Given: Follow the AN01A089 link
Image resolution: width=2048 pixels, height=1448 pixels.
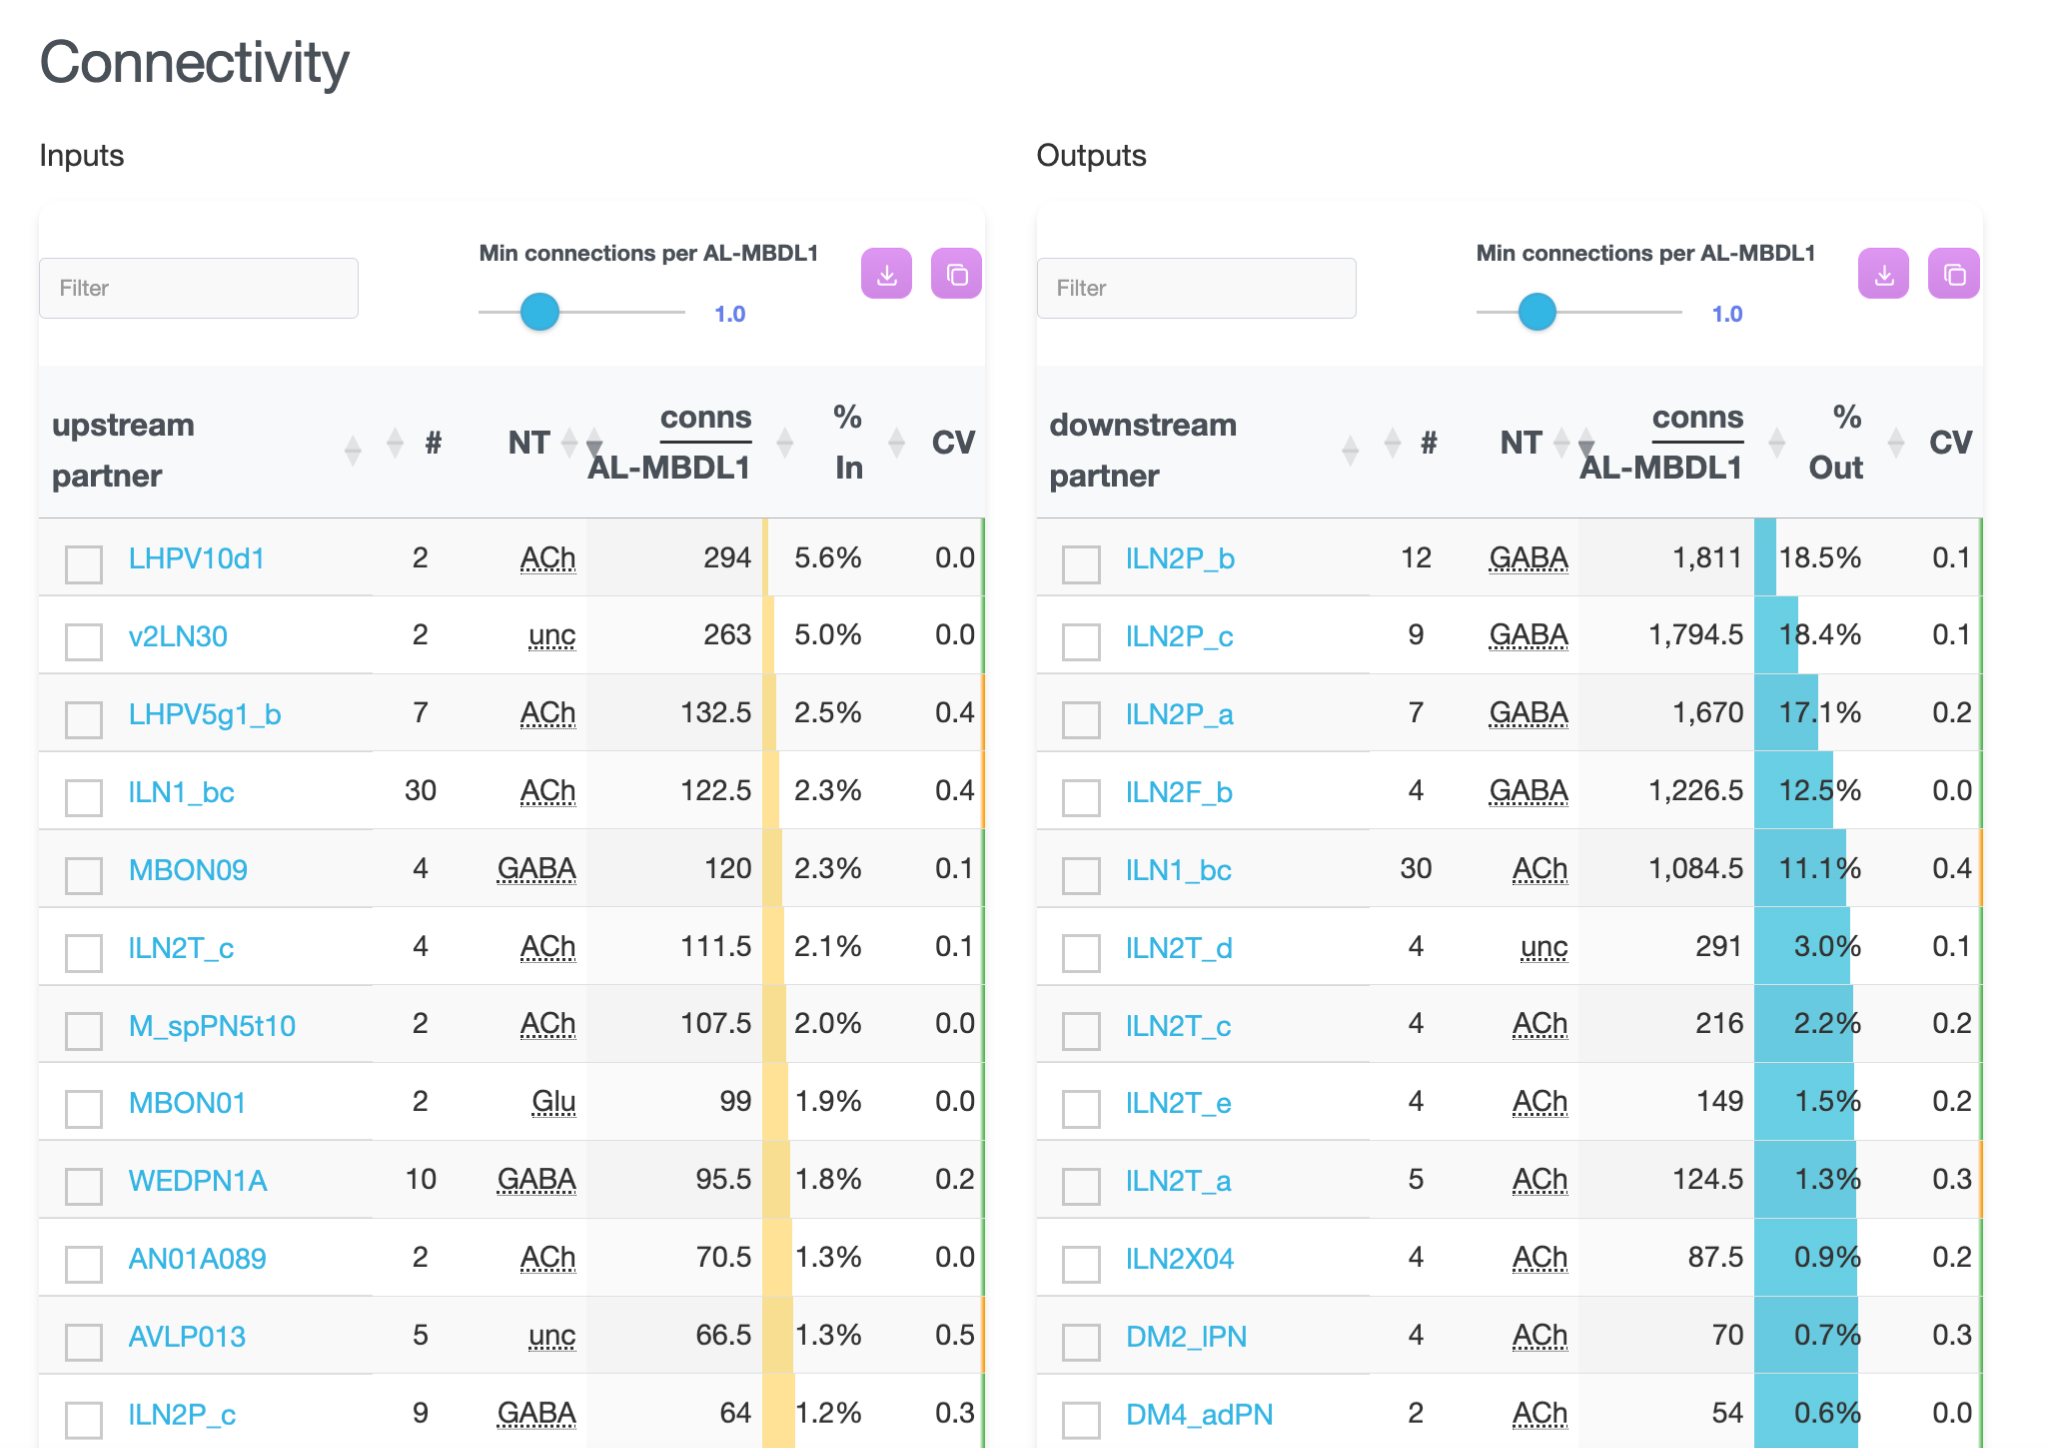Looking at the screenshot, I should tap(197, 1258).
